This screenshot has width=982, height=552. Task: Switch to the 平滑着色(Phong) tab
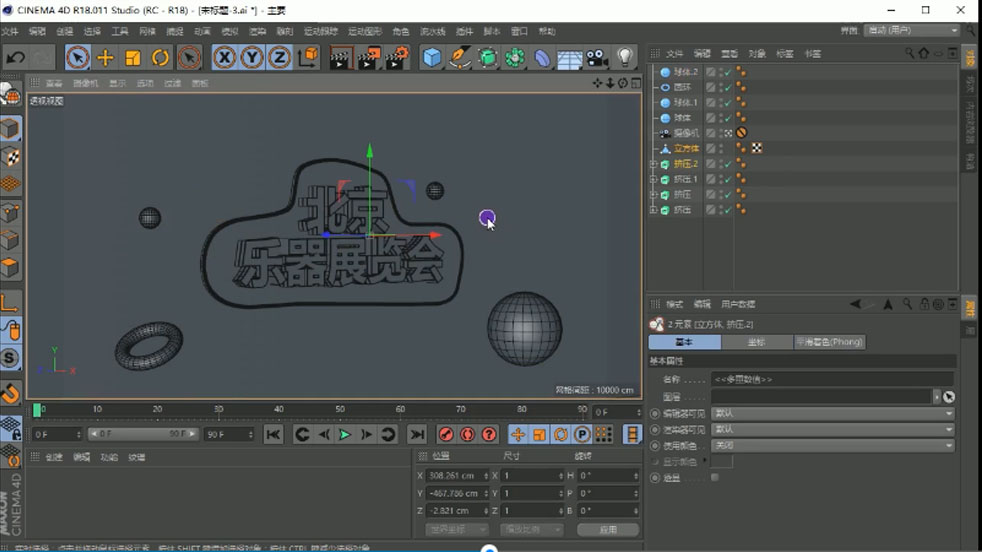pos(829,342)
